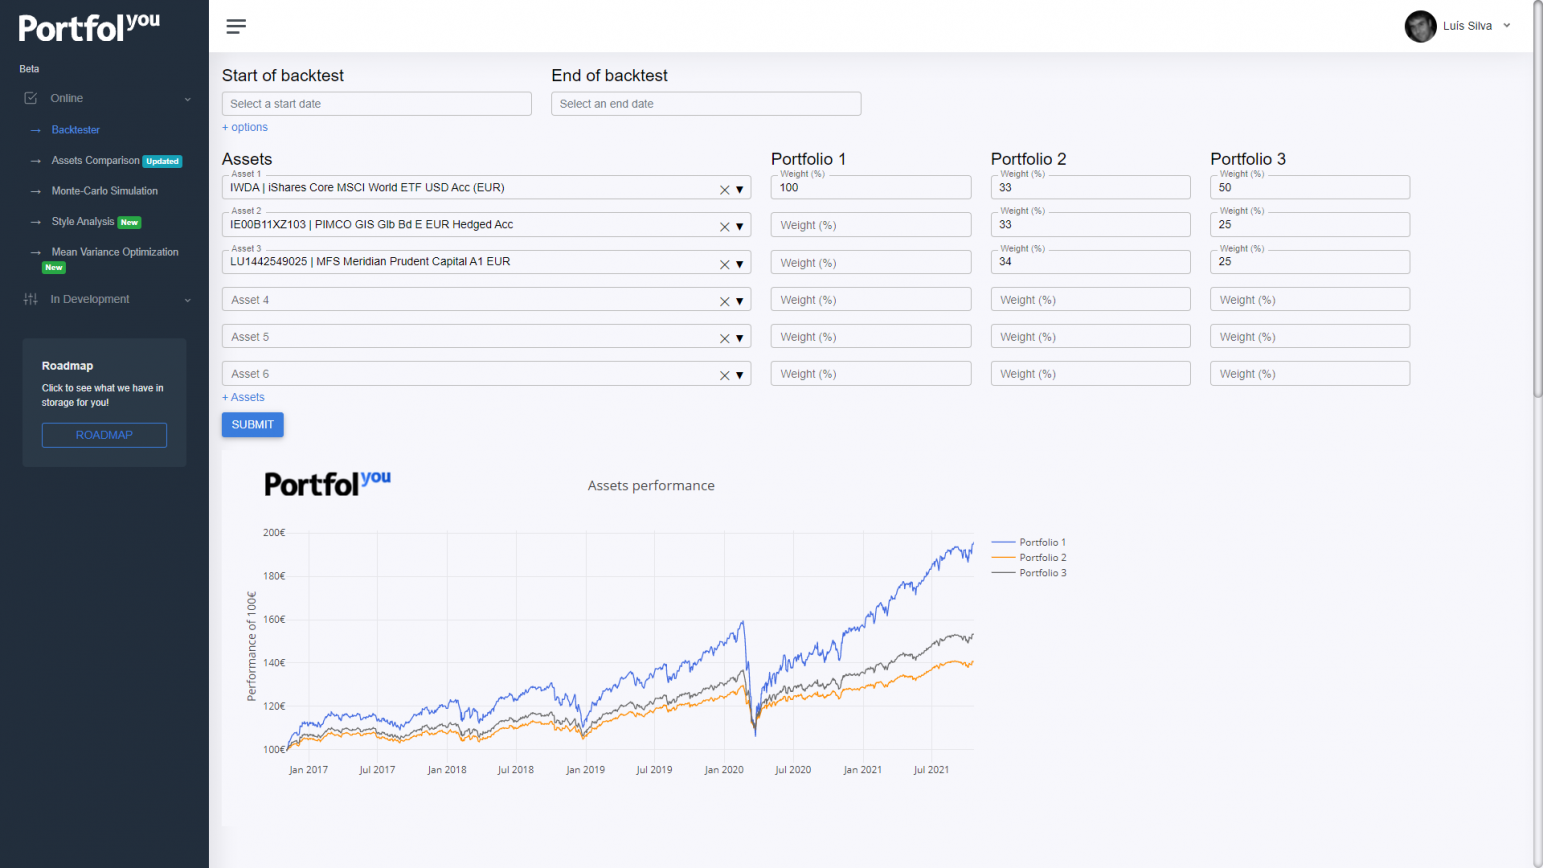Click Portfolio 3 weight field showing 50
Image resolution: width=1543 pixels, height=868 pixels.
click(1310, 187)
